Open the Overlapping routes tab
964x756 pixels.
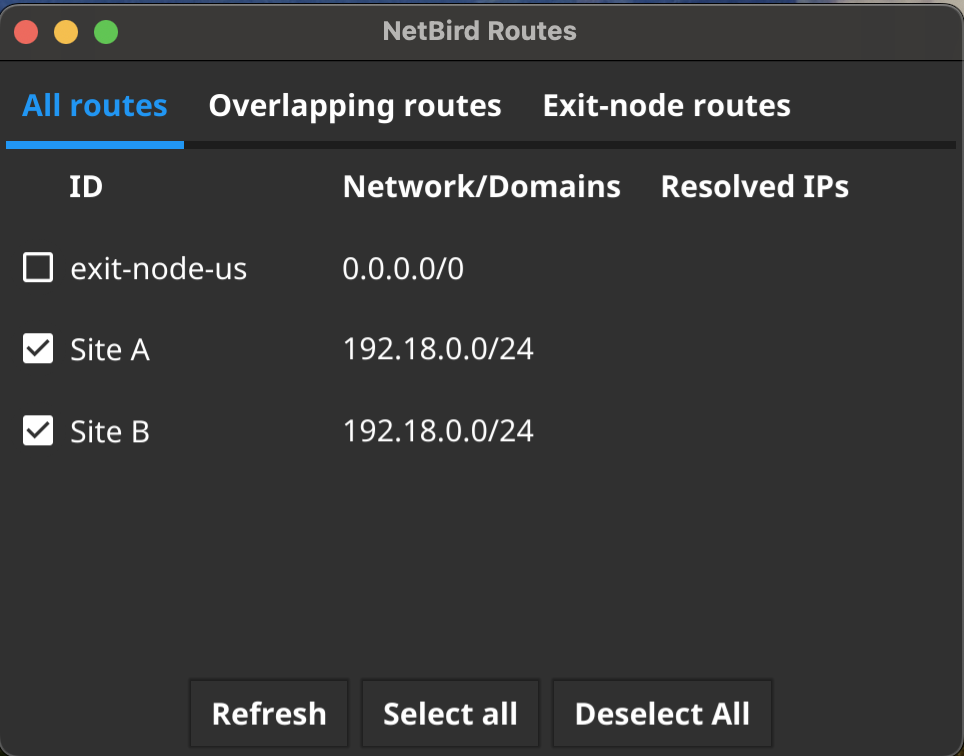point(355,106)
